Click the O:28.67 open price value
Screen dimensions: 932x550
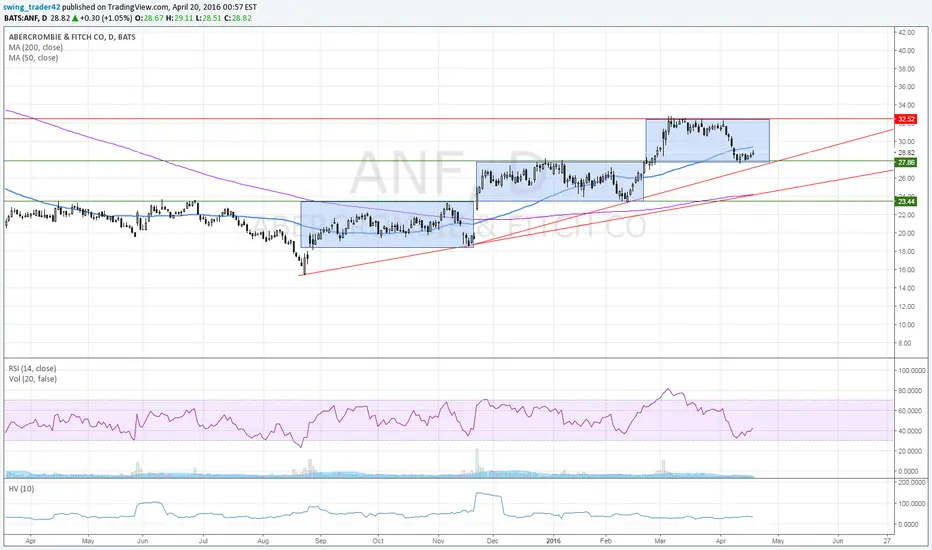pyautogui.click(x=149, y=18)
